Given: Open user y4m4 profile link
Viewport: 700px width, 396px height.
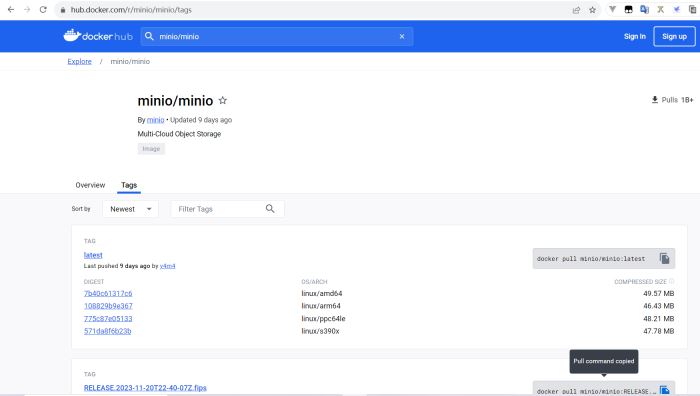Looking at the screenshot, I should pos(167,266).
